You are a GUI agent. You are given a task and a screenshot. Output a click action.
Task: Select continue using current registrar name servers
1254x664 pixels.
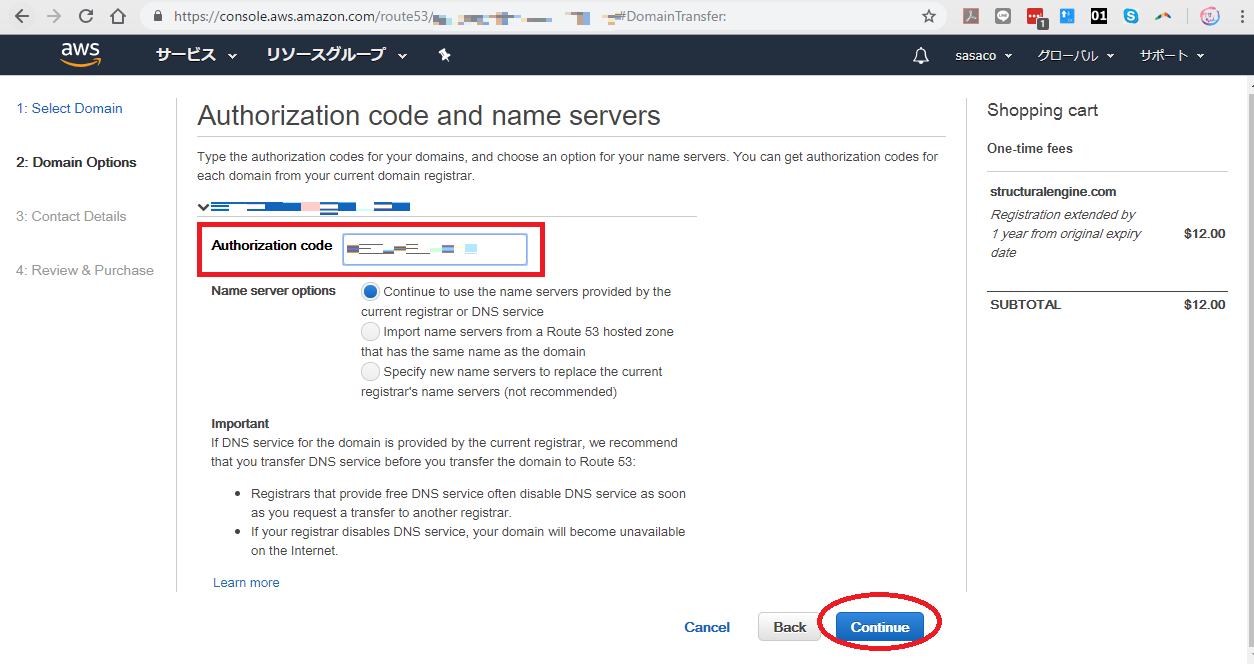pyautogui.click(x=370, y=292)
